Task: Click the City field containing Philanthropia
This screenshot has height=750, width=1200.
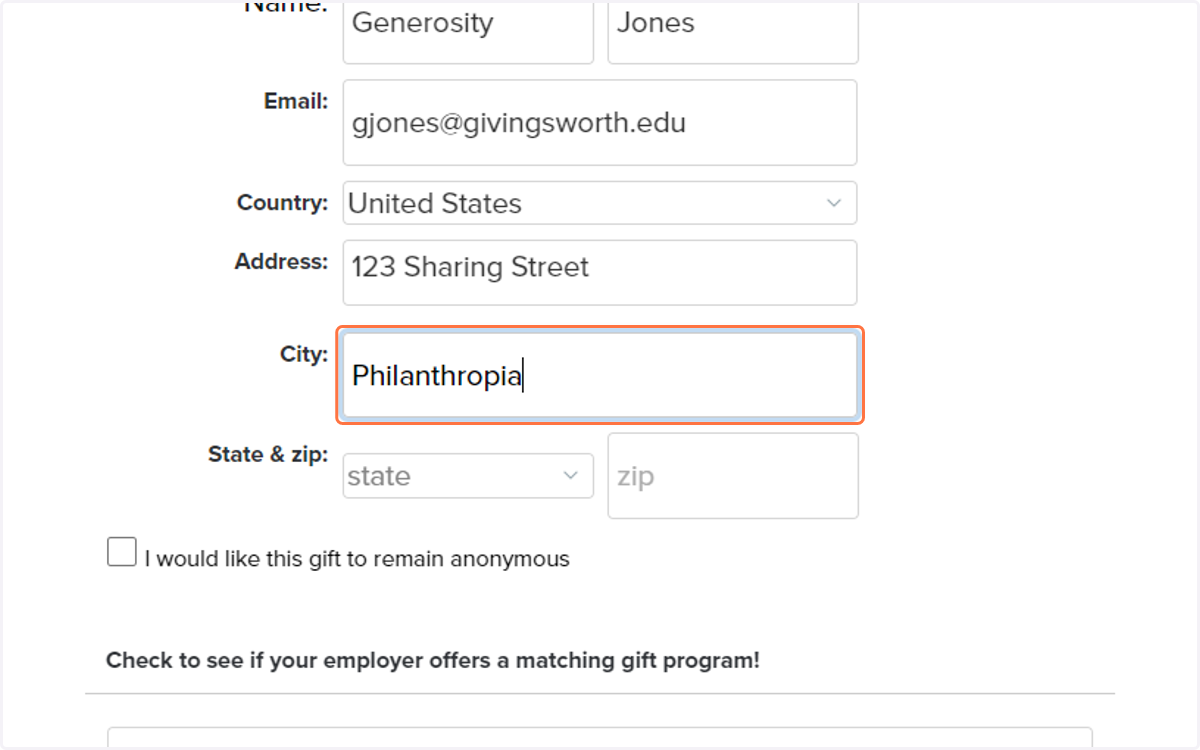Action: tap(600, 376)
